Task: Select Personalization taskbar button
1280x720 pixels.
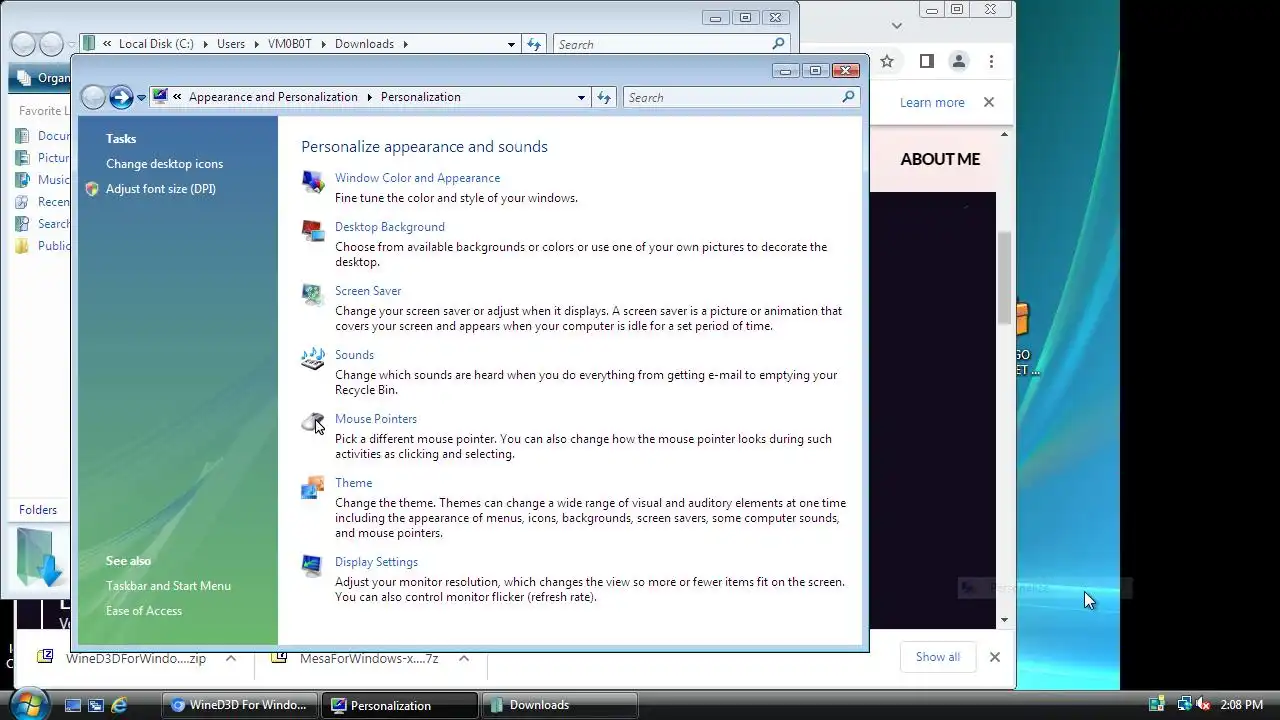Action: [401, 705]
